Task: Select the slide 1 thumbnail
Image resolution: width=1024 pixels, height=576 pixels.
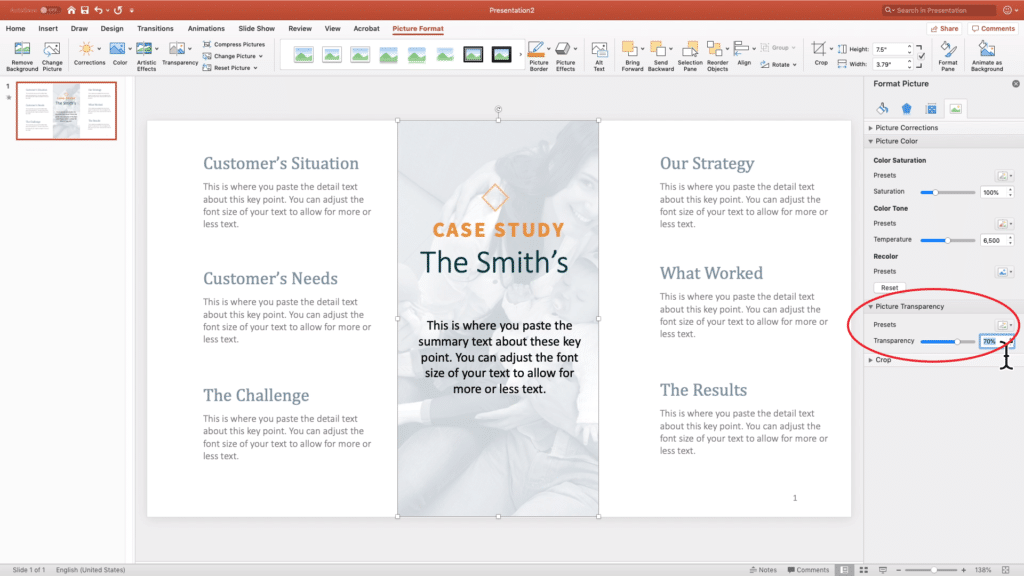Action: [65, 111]
